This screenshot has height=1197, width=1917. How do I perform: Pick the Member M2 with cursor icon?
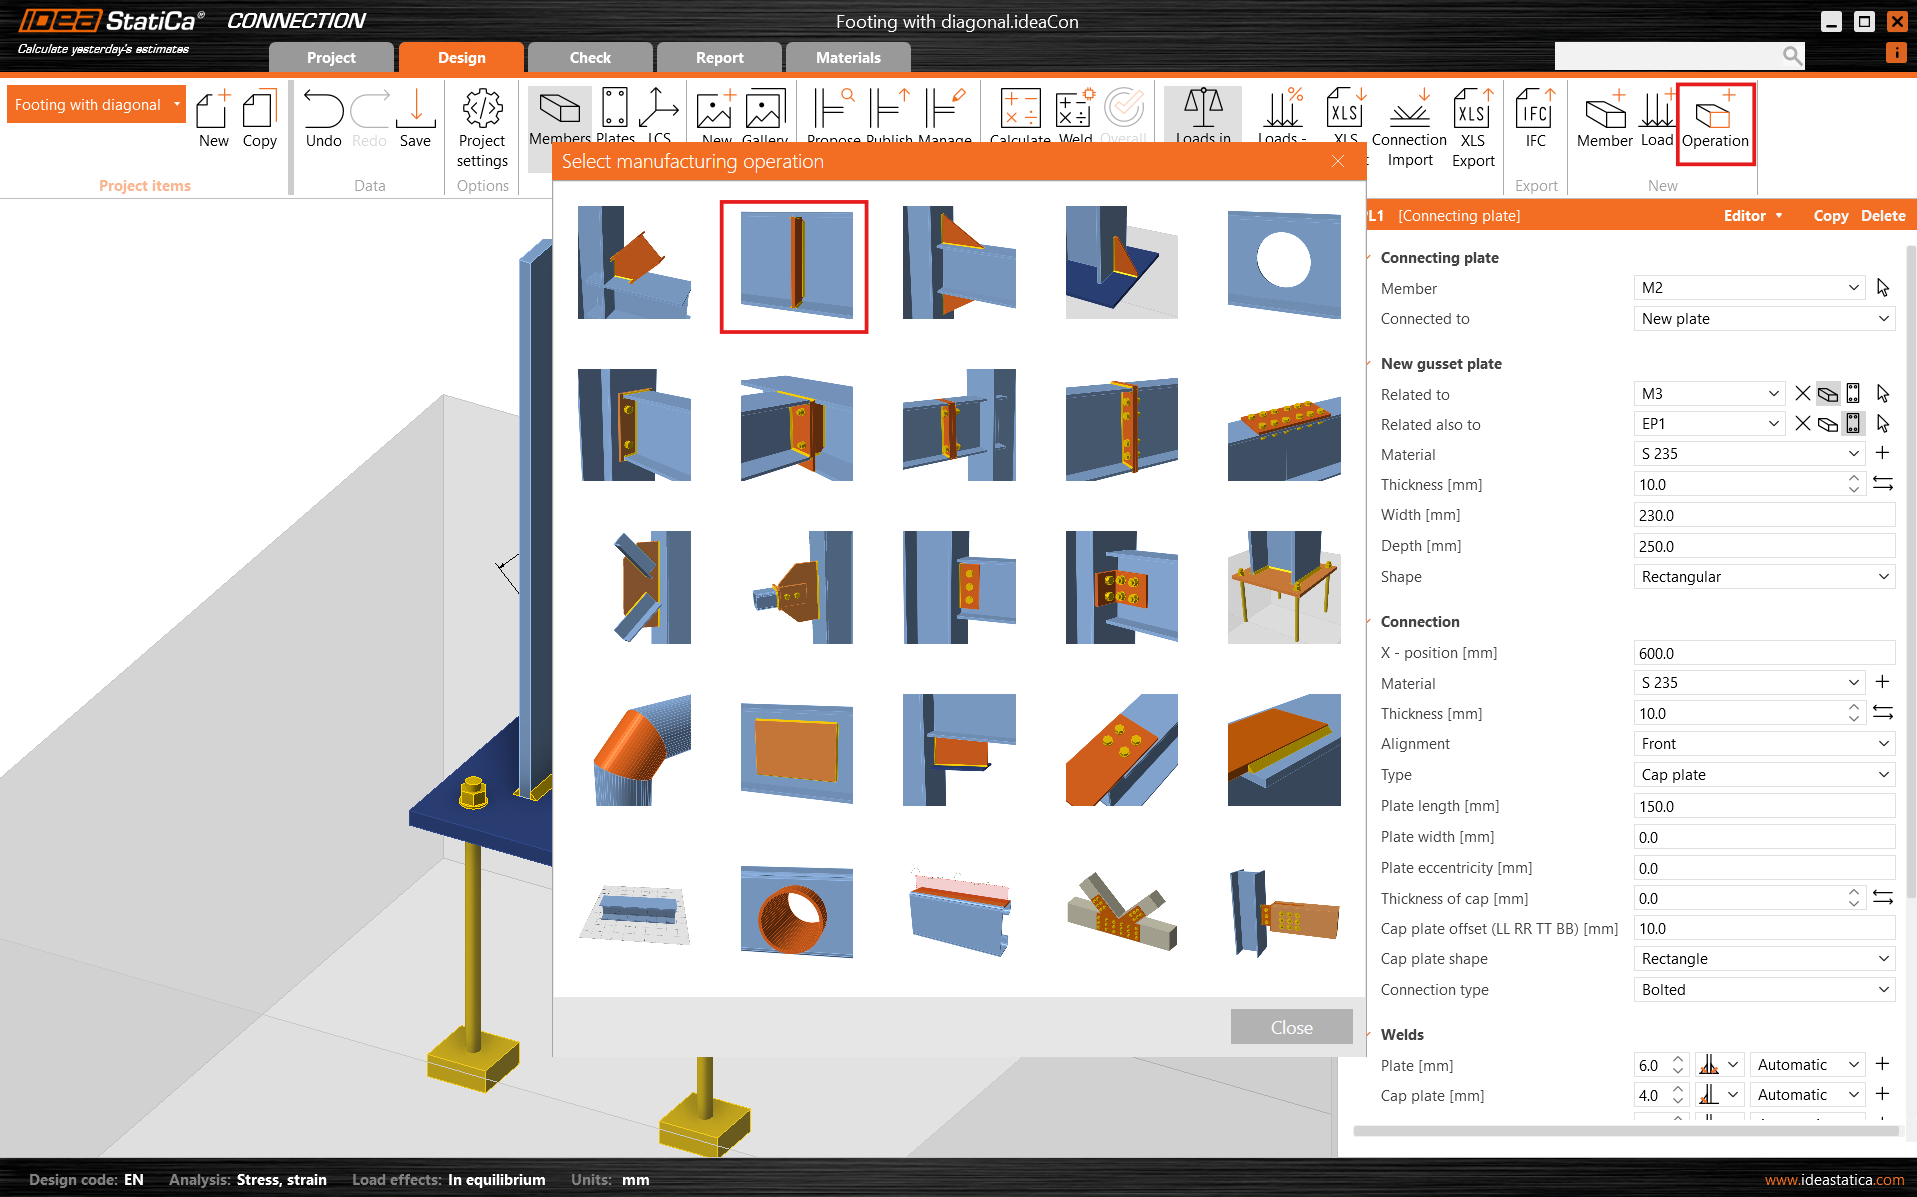(1883, 288)
